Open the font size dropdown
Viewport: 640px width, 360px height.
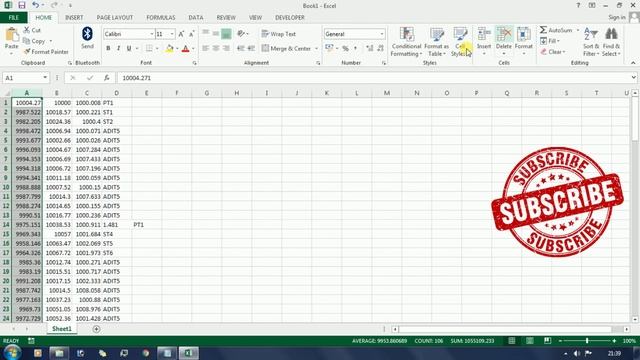pyautogui.click(x=172, y=34)
